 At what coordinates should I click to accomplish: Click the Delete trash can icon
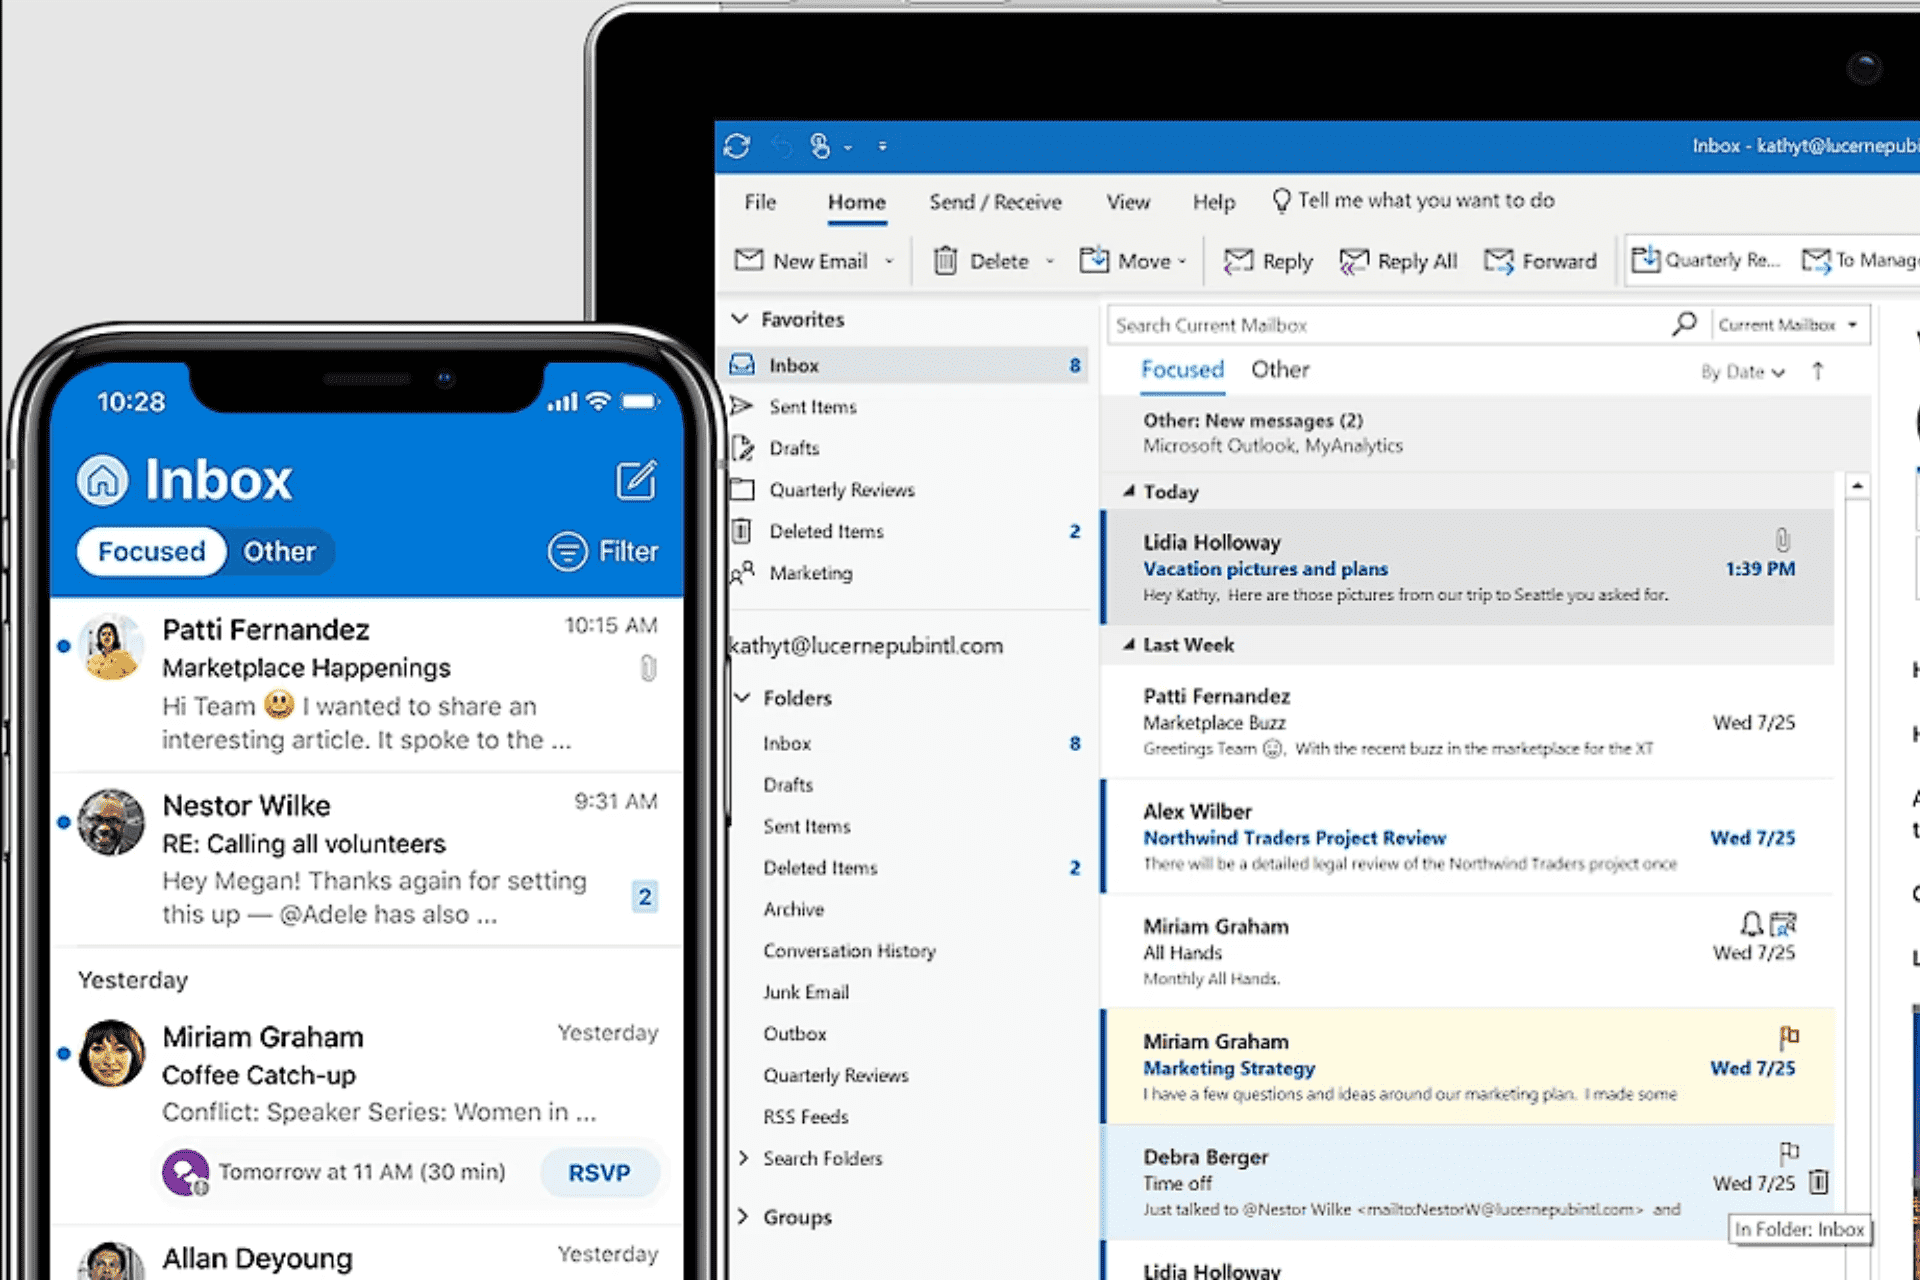(945, 261)
